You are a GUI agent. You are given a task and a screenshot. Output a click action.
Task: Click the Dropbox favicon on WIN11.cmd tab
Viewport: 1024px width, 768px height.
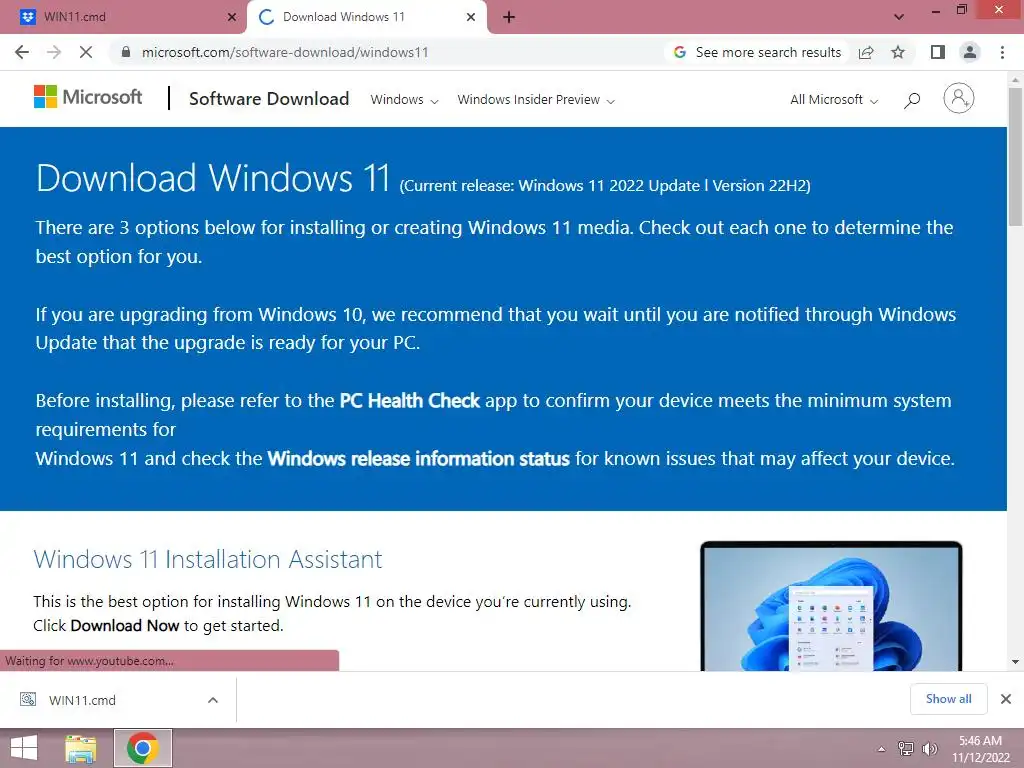click(27, 17)
